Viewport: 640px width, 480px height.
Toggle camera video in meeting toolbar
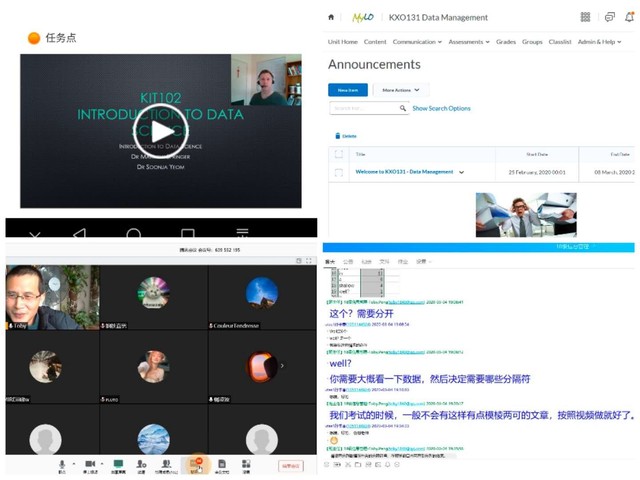tap(89, 465)
